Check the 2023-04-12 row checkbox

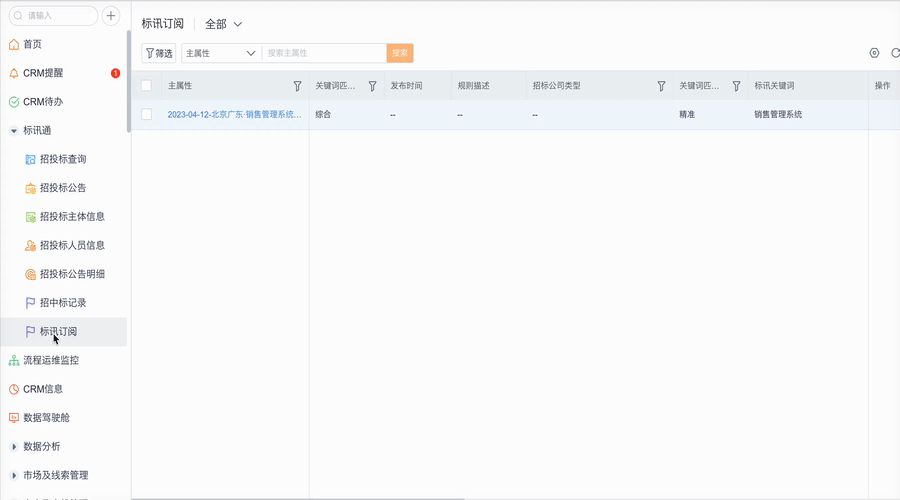(146, 114)
